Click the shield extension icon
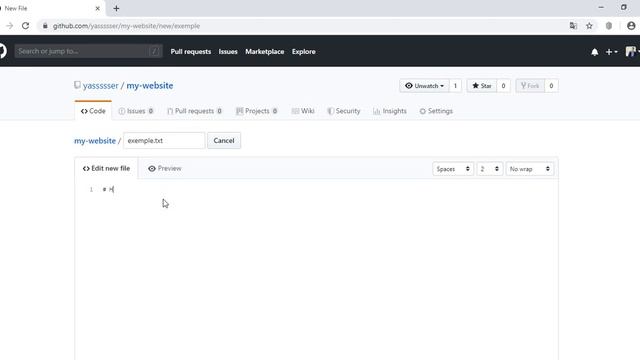The width and height of the screenshot is (640, 360). (609, 26)
